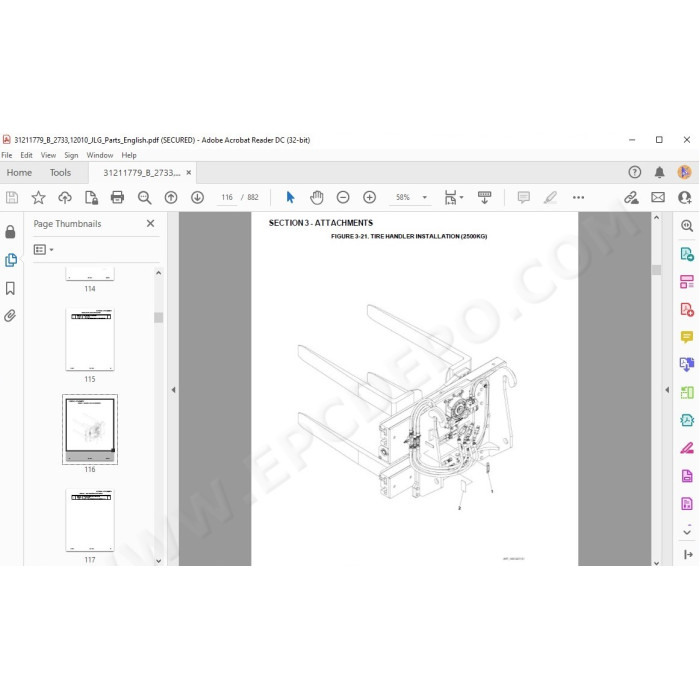Open the Help menu
The image size is (700, 700).
point(129,155)
